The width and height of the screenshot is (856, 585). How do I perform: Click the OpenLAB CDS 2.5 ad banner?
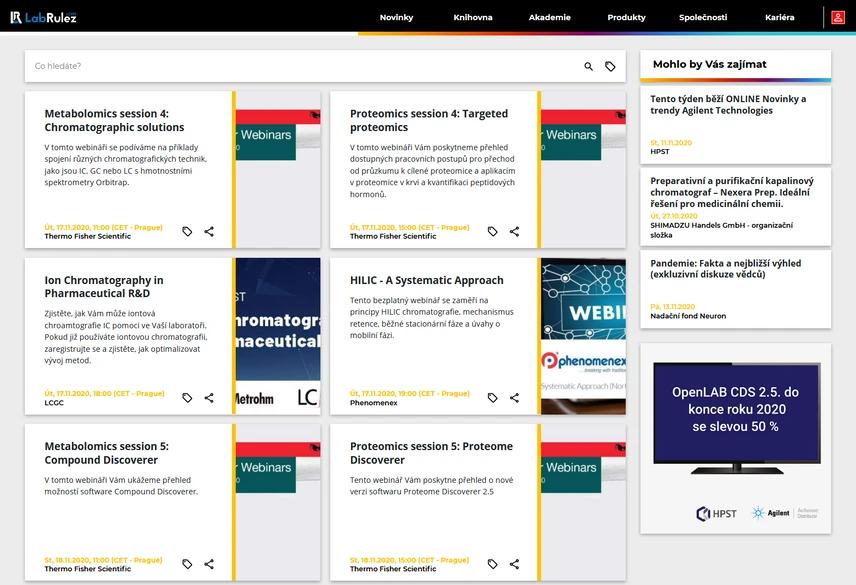pos(735,438)
